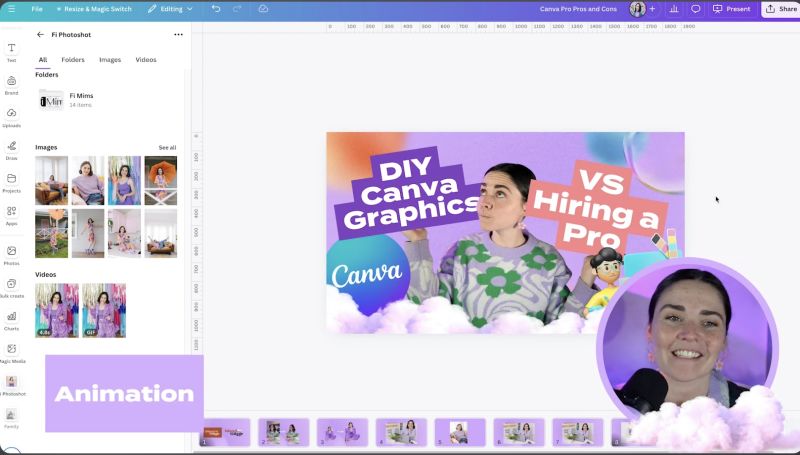The width and height of the screenshot is (800, 455).
Task: Open the Charts sidebar panel
Action: click(x=11, y=320)
